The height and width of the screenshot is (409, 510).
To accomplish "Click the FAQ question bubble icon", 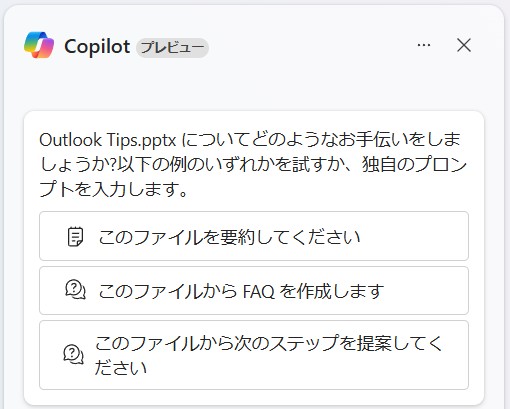I will coord(75,289).
